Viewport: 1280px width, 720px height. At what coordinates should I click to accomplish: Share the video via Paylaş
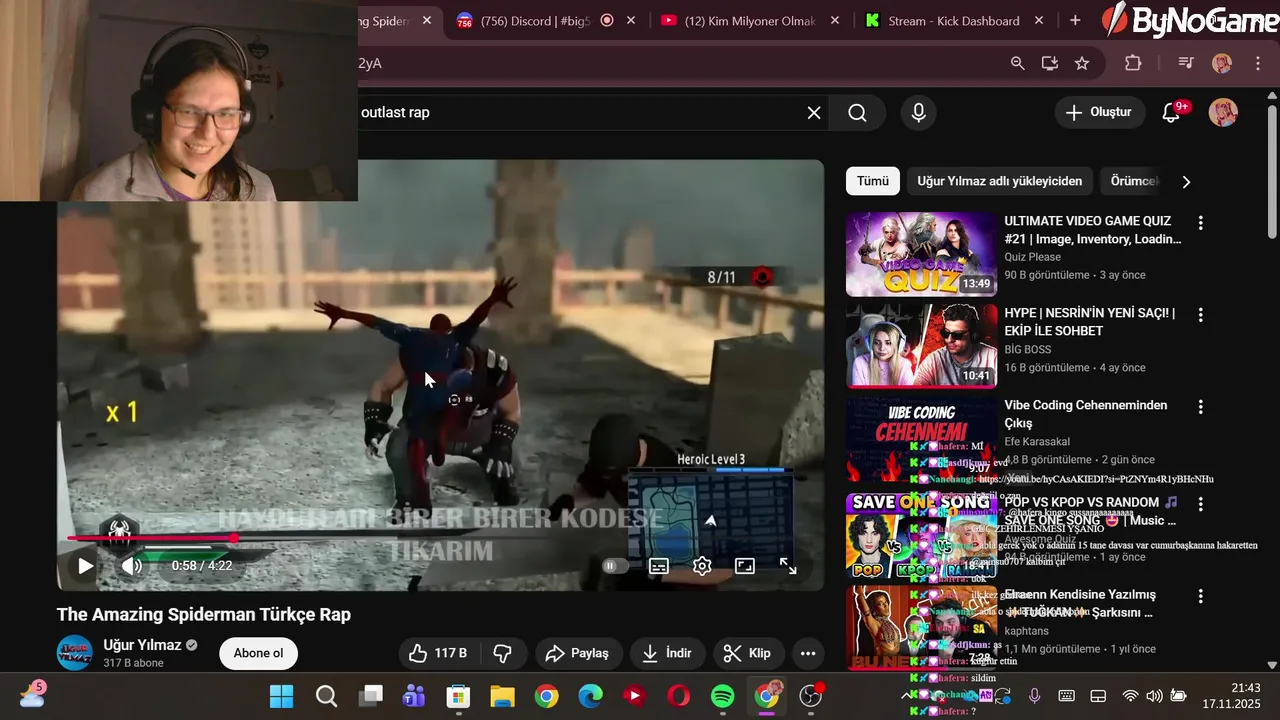click(x=578, y=653)
